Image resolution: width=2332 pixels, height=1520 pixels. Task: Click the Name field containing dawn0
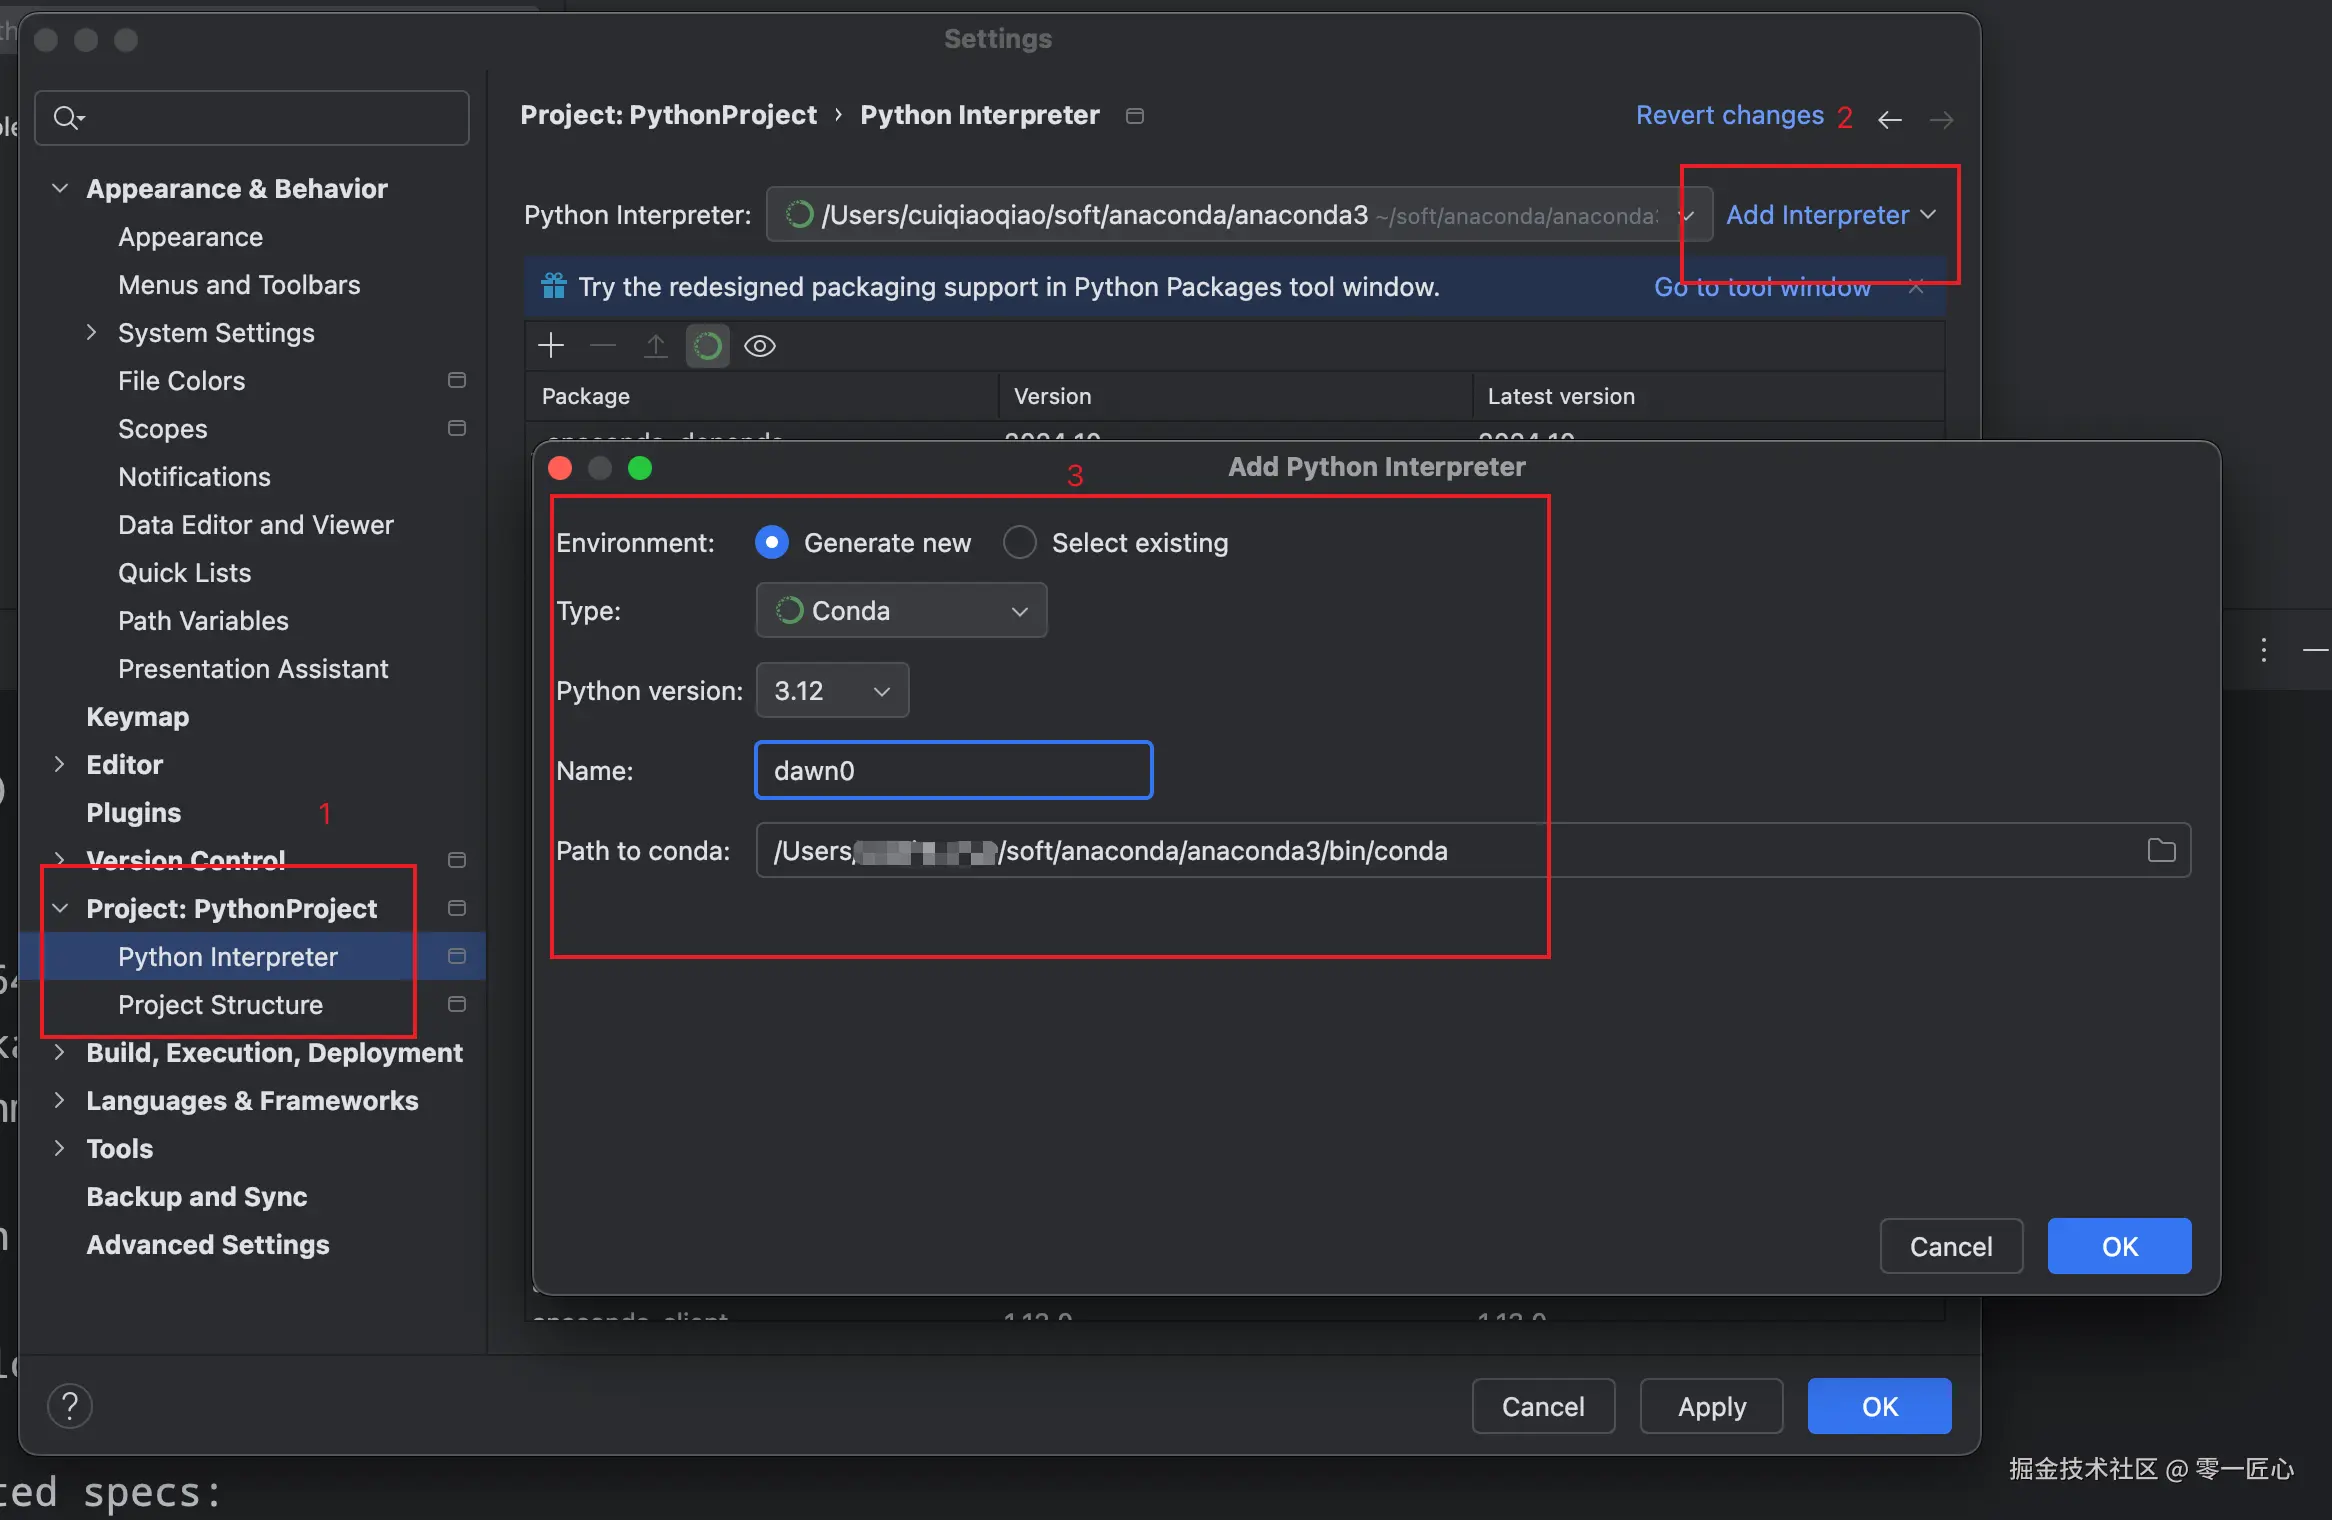click(x=953, y=770)
